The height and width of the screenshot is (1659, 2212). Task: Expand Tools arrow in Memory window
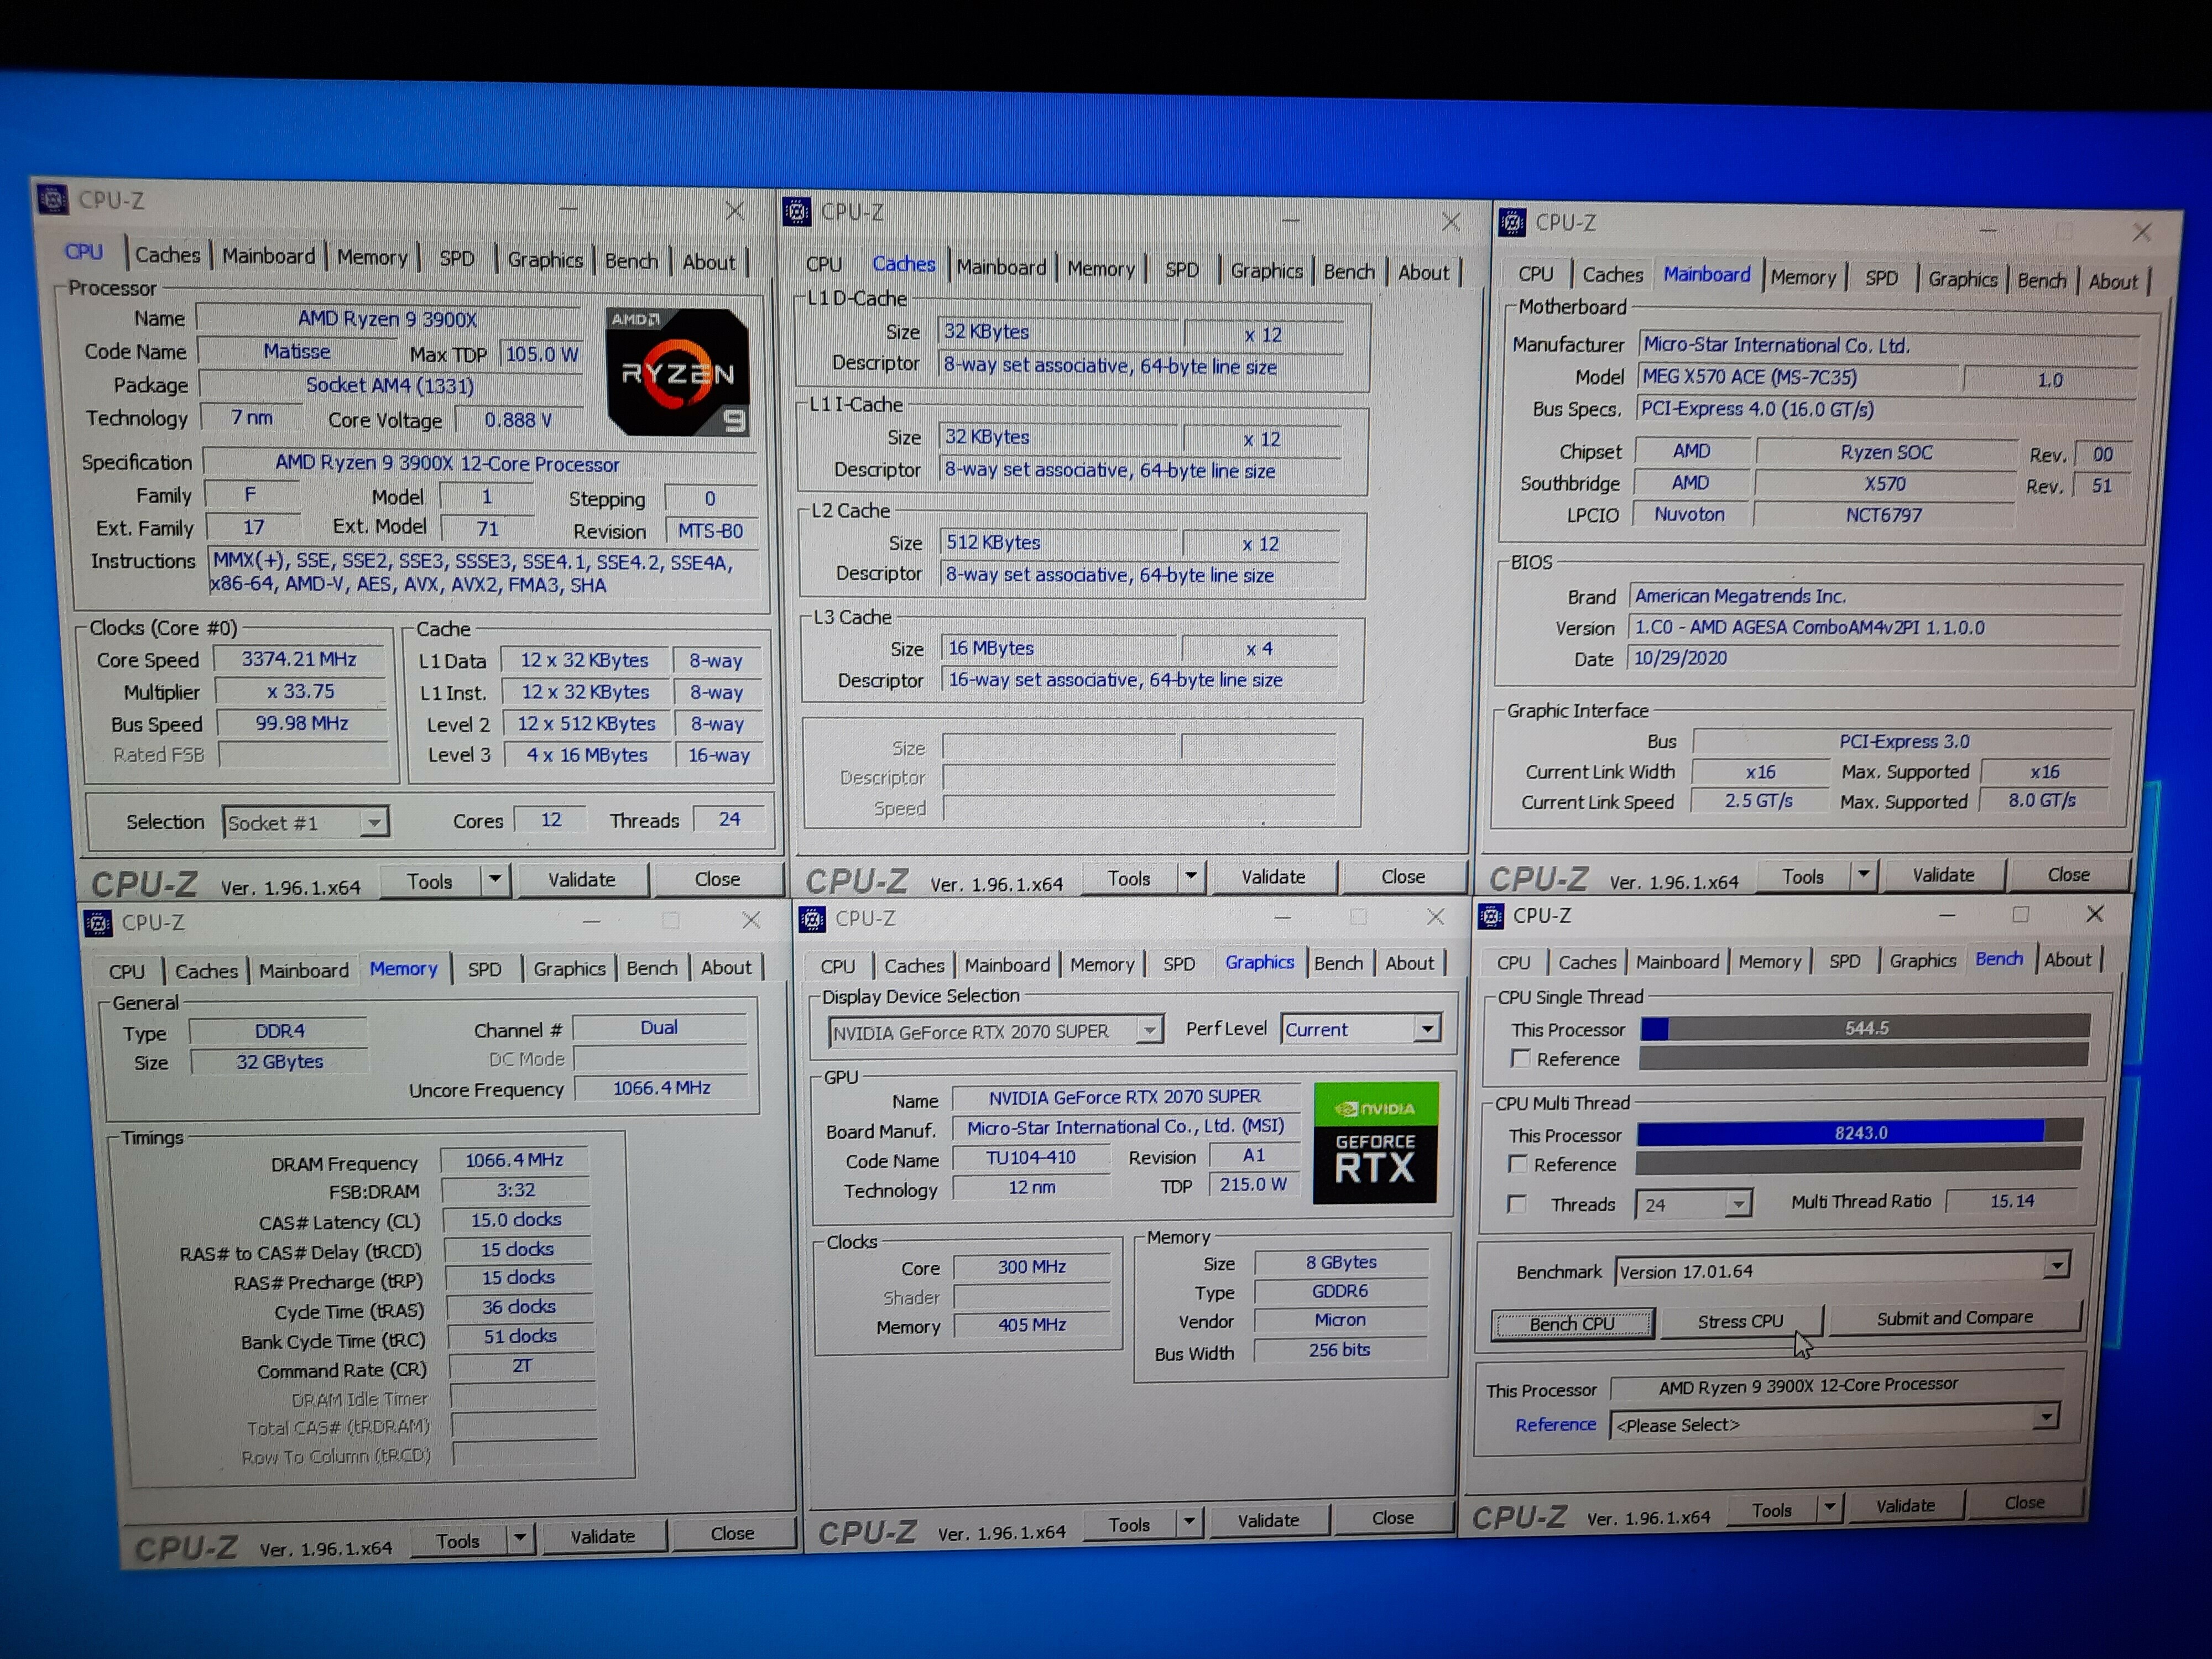pyautogui.click(x=519, y=1538)
